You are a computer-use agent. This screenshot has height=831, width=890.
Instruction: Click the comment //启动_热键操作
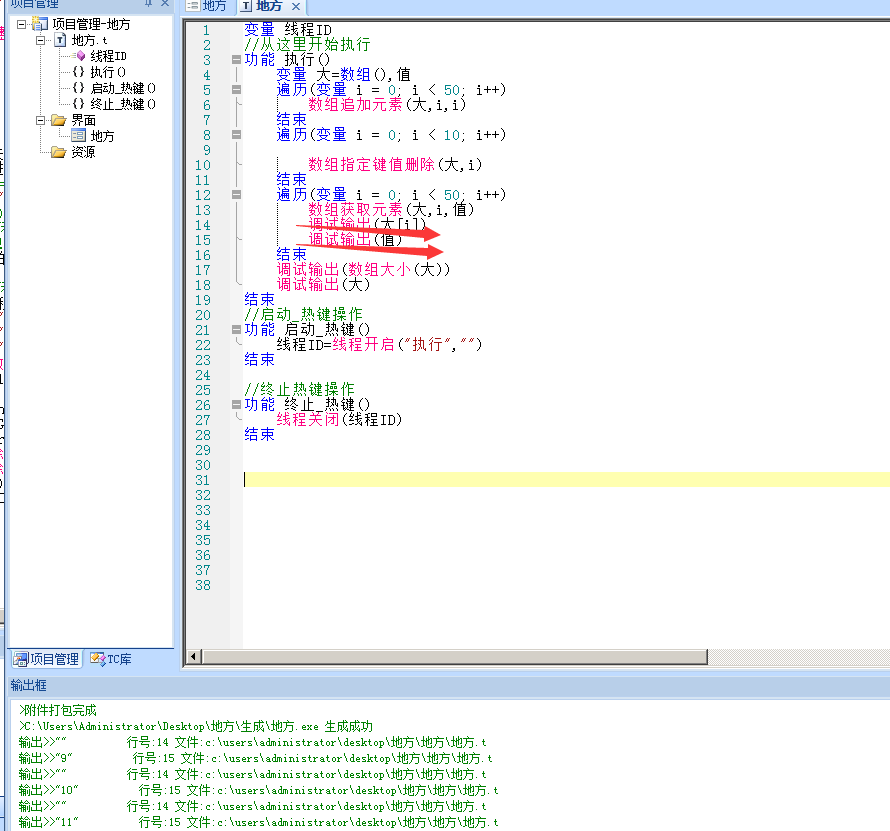pyautogui.click(x=304, y=314)
